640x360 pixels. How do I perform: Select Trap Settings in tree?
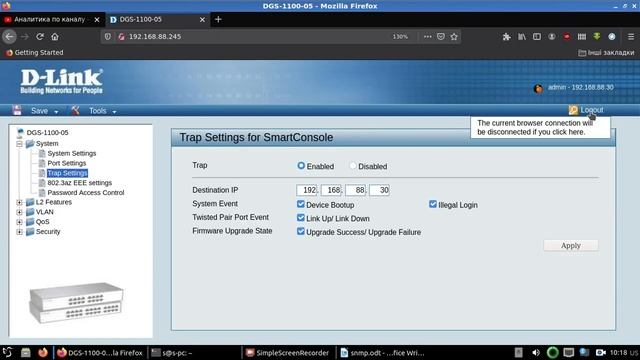coord(67,173)
